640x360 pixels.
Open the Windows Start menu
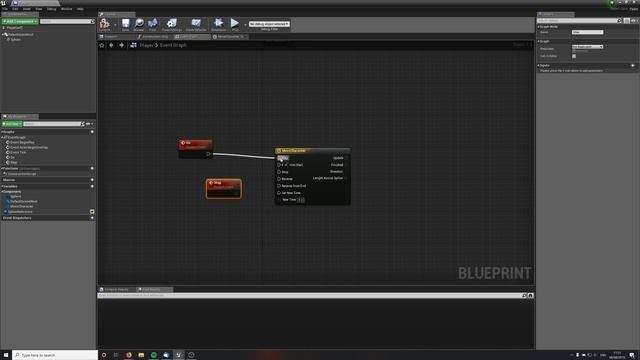[x=6, y=355]
